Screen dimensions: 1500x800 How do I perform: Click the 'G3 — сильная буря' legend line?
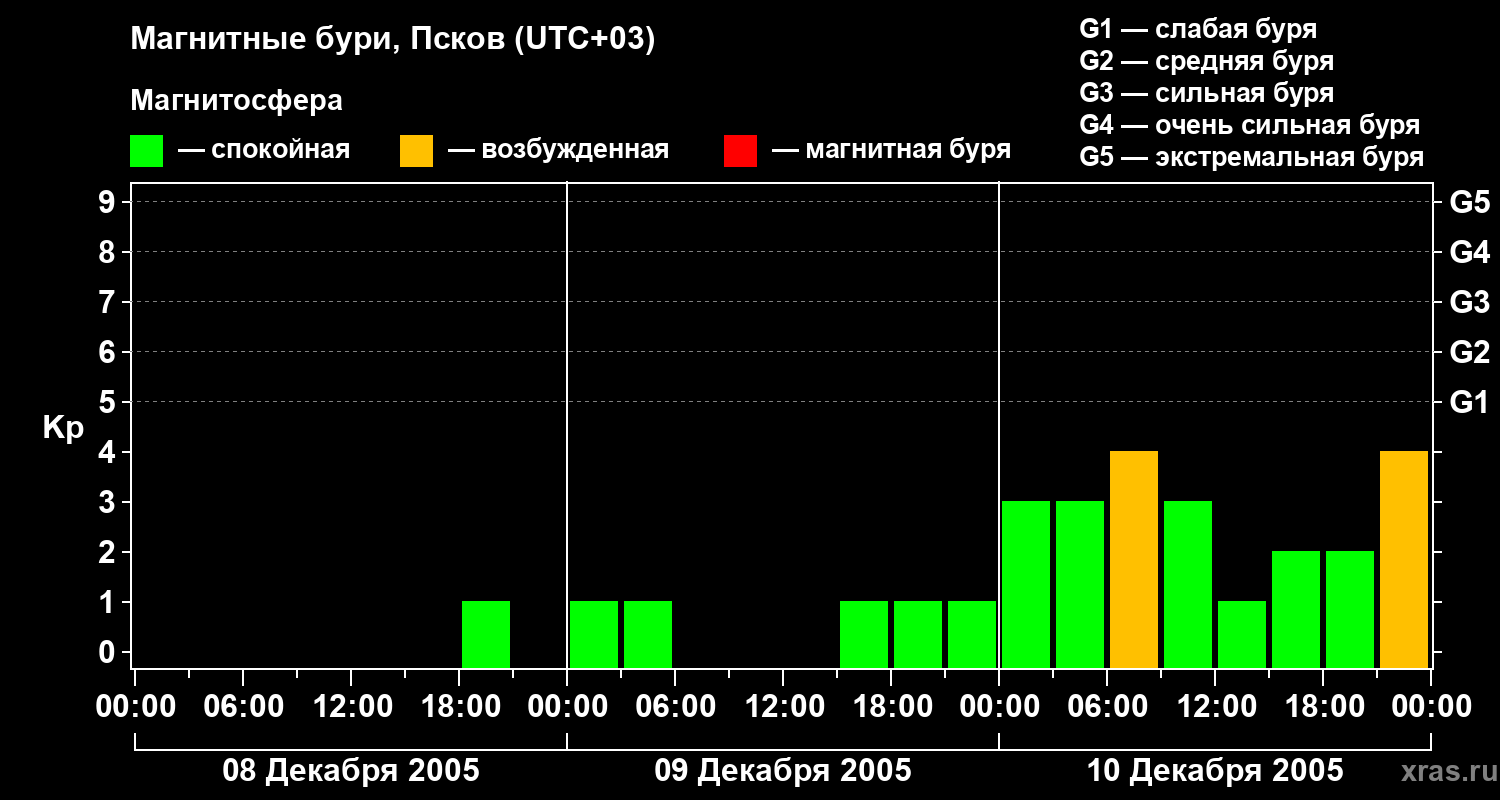click(1206, 93)
